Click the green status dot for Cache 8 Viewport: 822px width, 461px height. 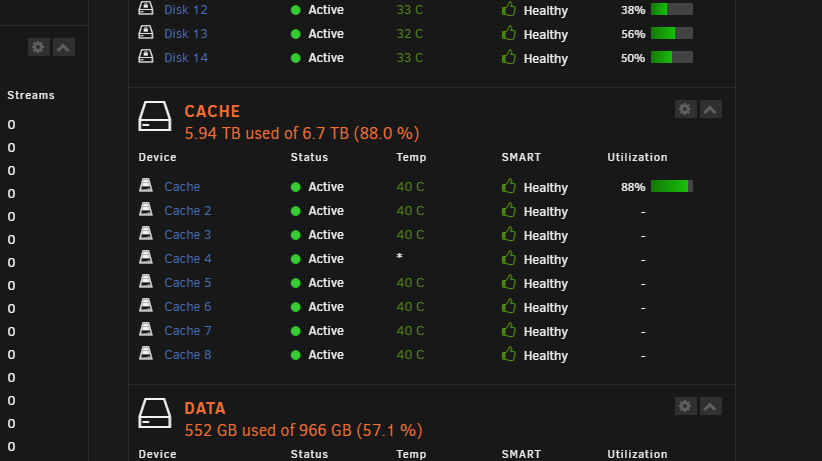coord(296,355)
